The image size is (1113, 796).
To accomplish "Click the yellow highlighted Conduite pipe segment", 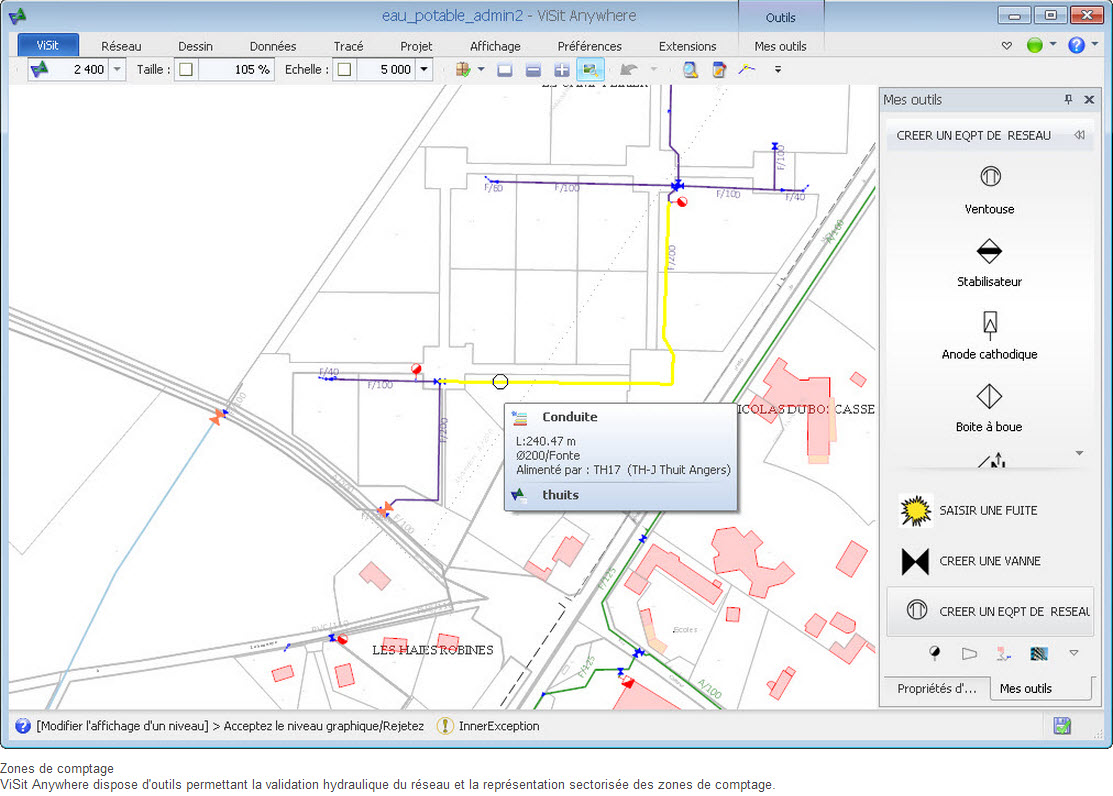I will [x=568, y=383].
